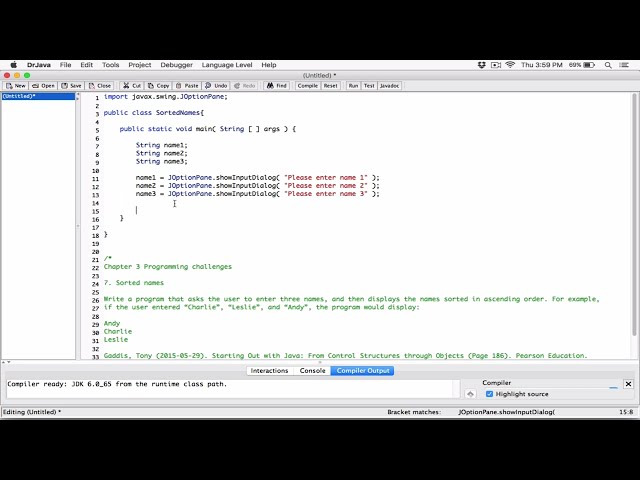
Task: Click the 'Leslie' comment on line 31
Action: [116, 340]
